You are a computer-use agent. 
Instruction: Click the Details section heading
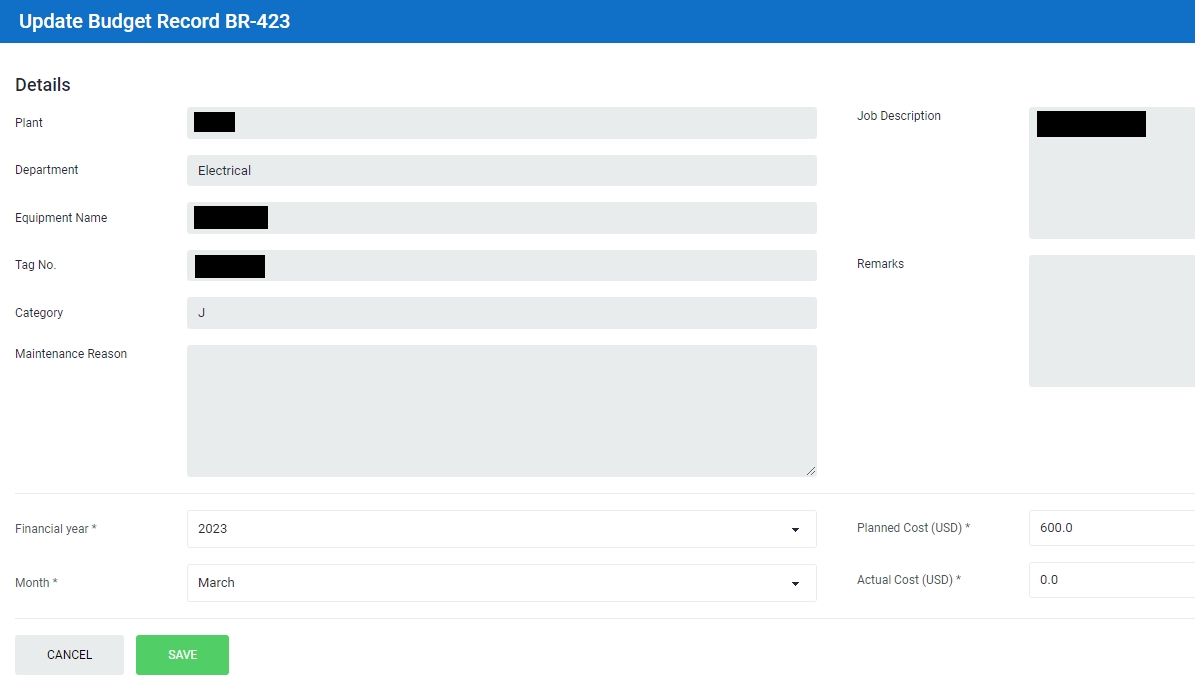43,85
